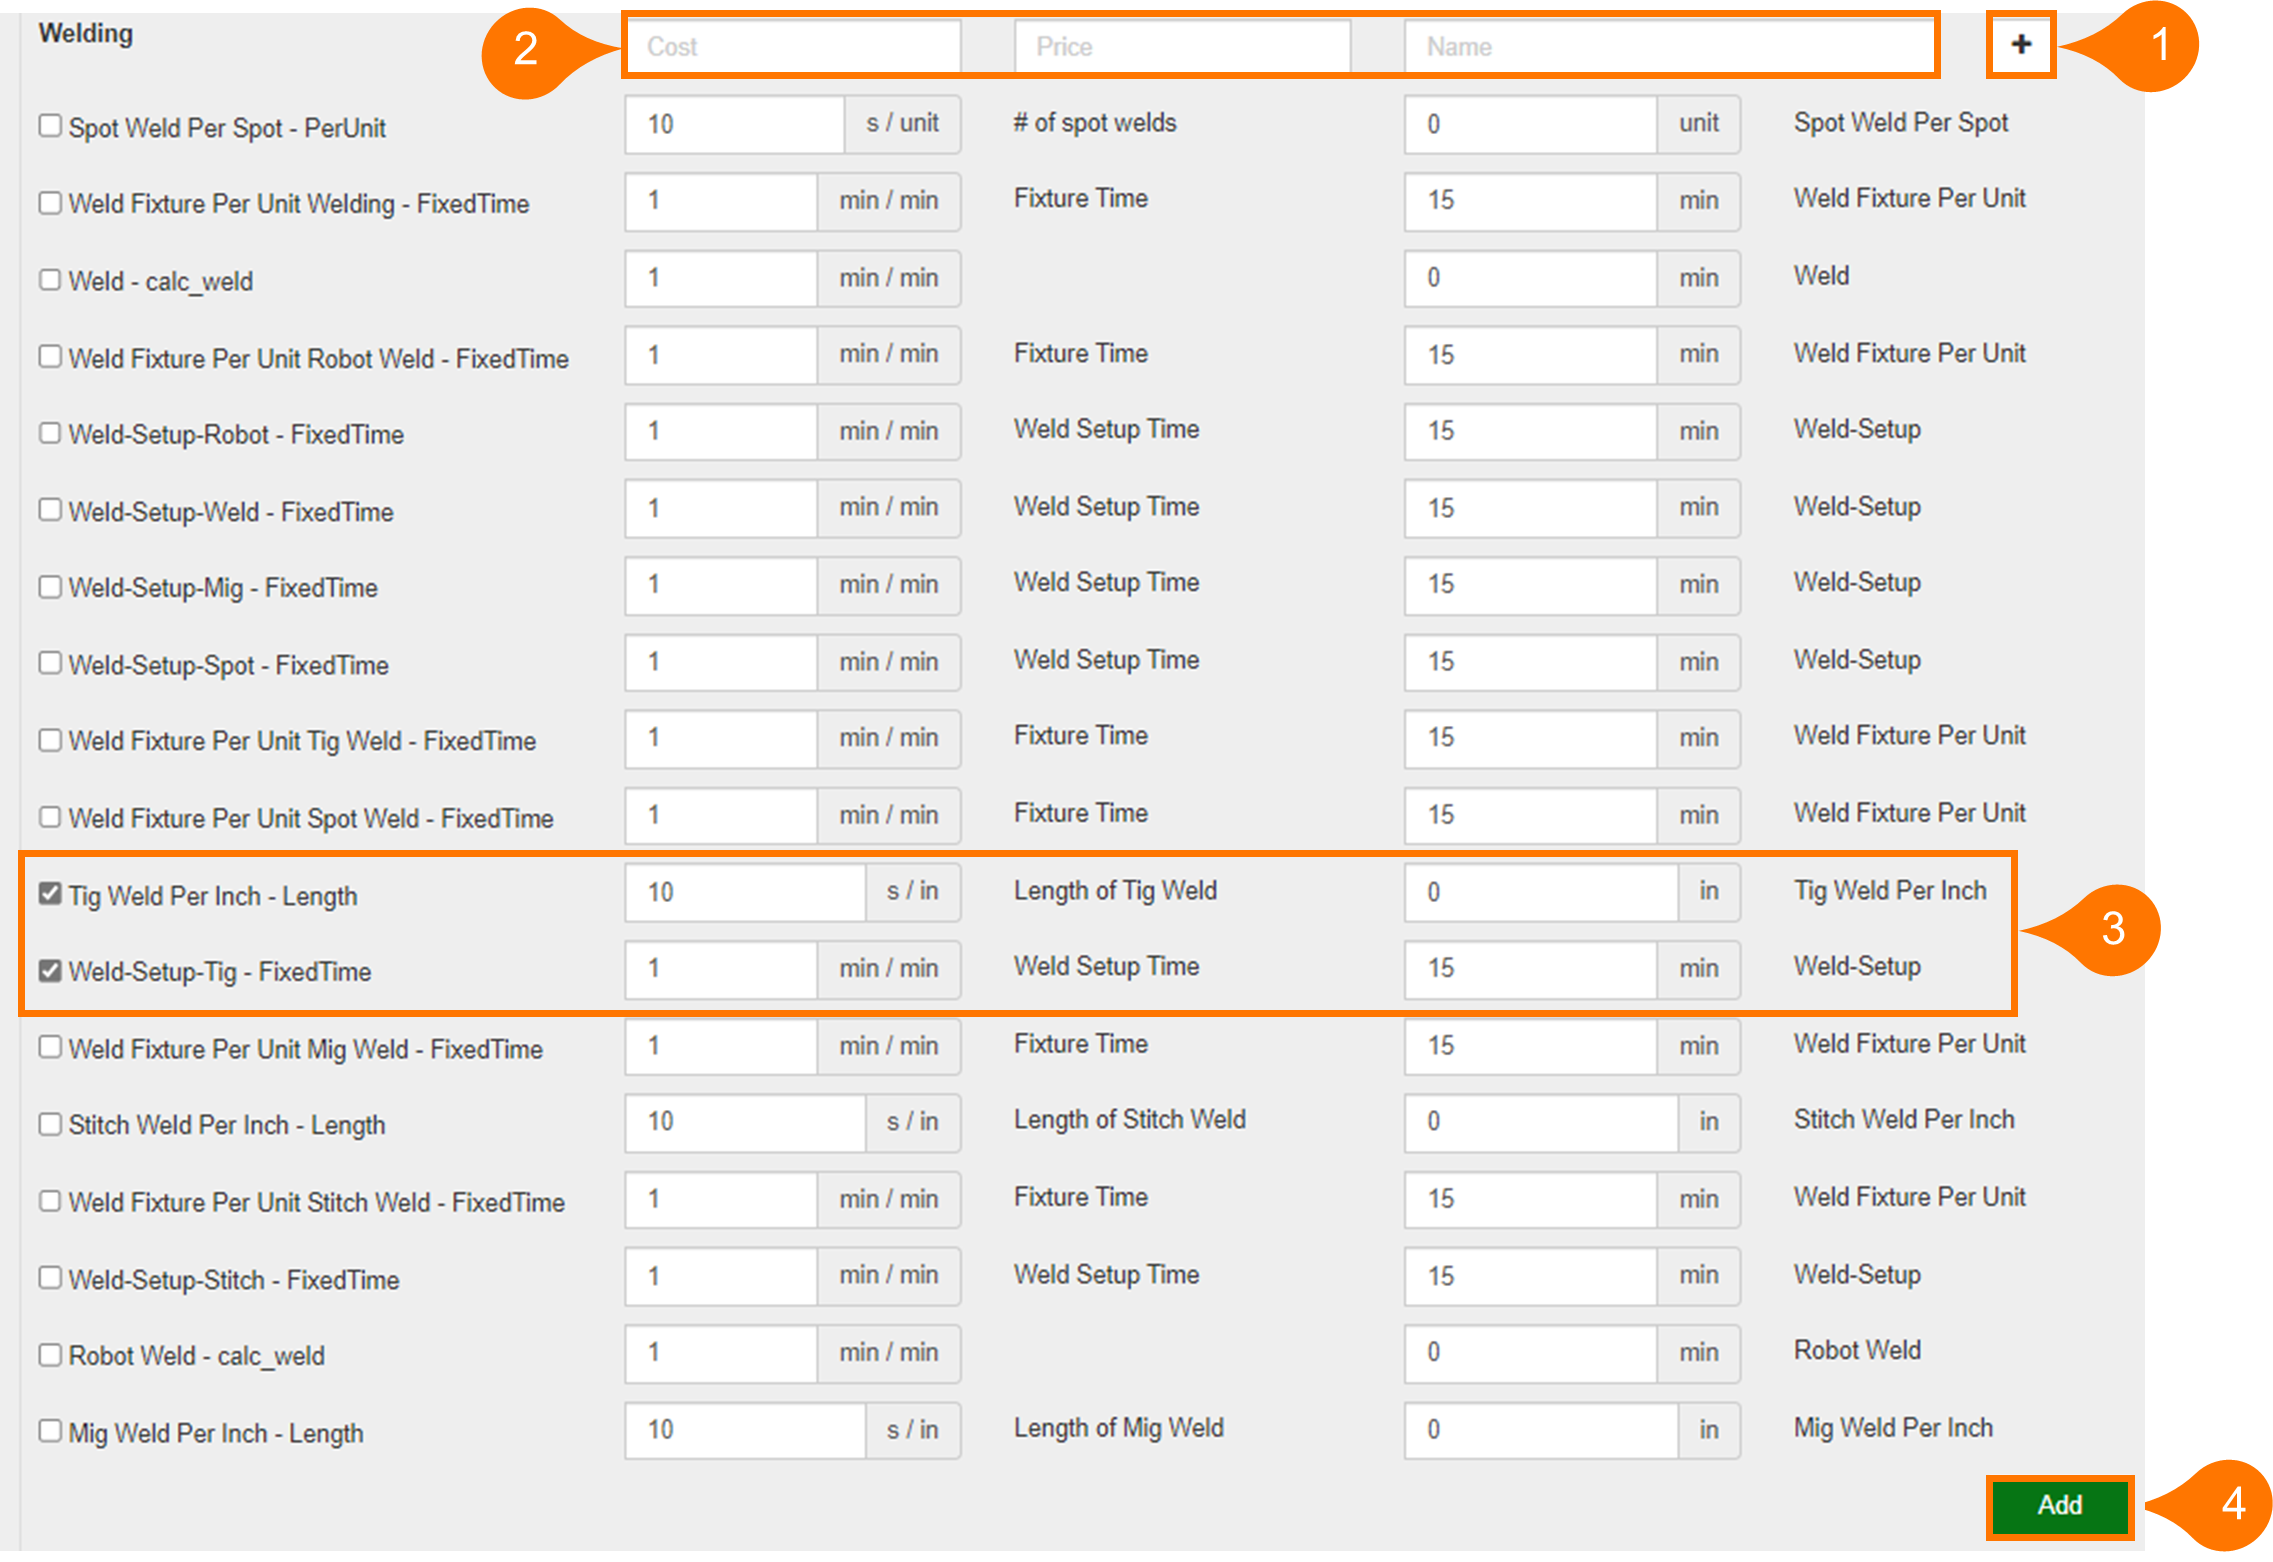Image resolution: width=2273 pixels, height=1562 pixels.
Task: Enable Spot Weld Per Spot - PerUnit checkbox
Action: (x=50, y=126)
